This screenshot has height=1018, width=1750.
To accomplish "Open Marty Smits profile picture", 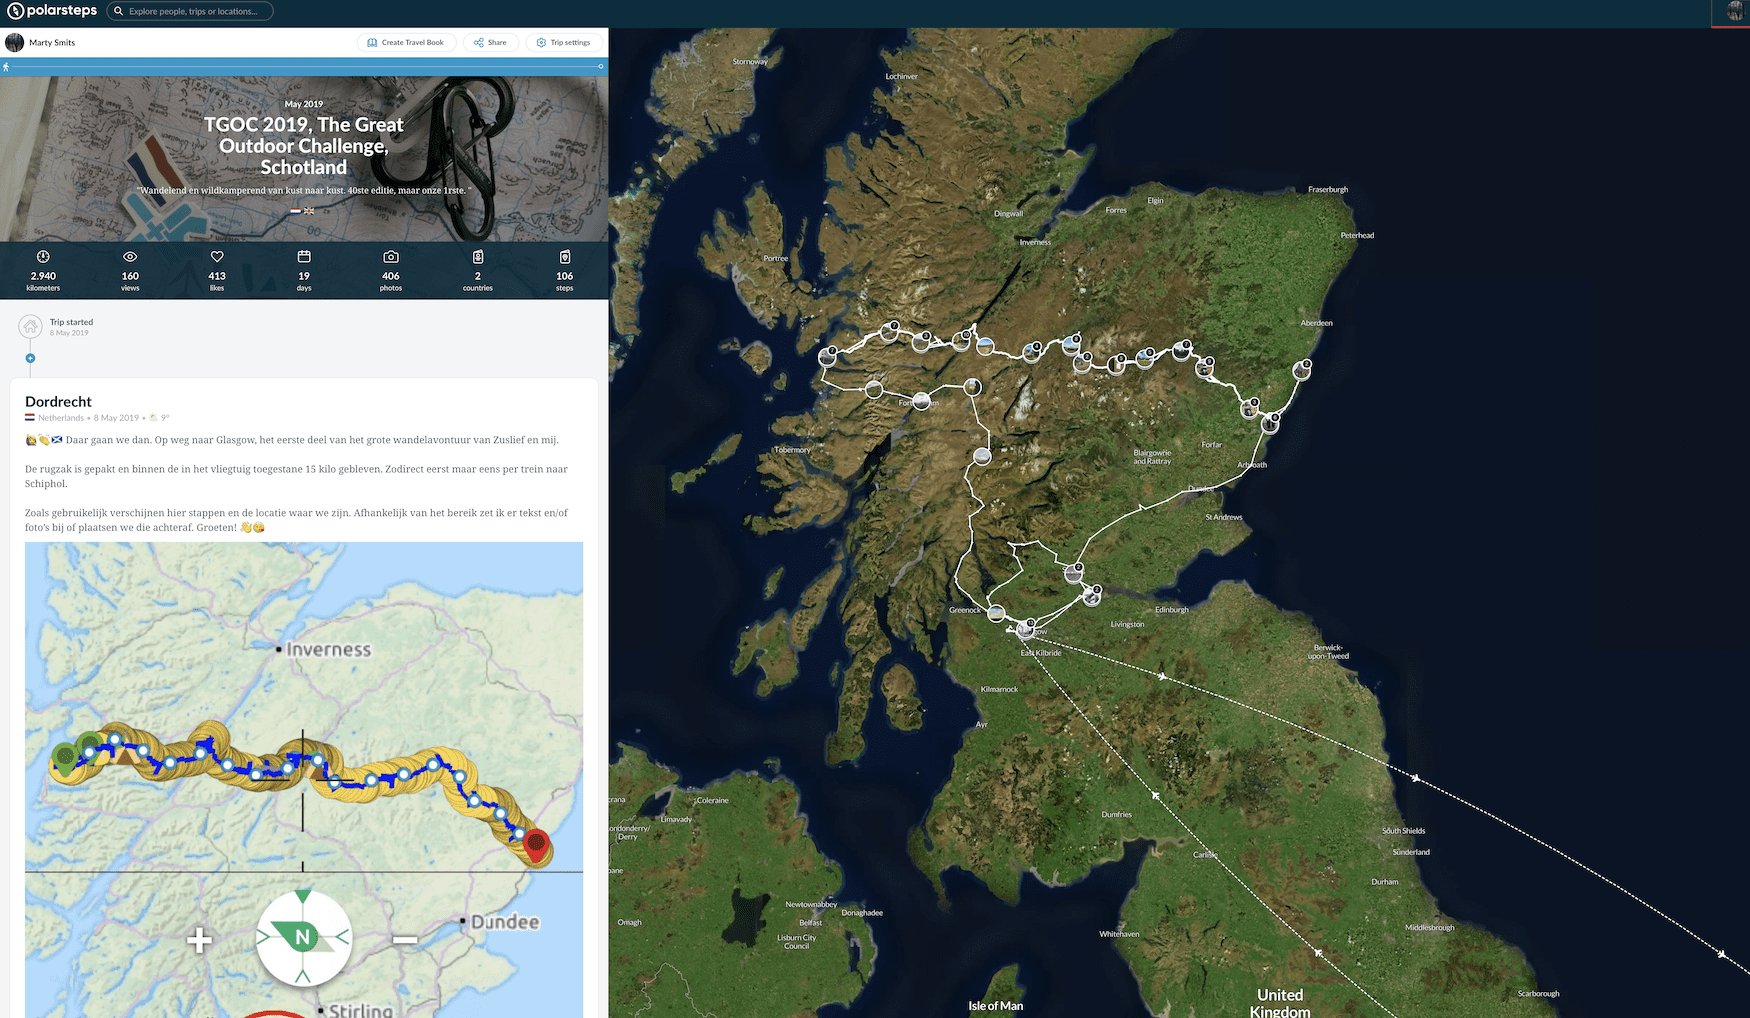I will coord(15,42).
